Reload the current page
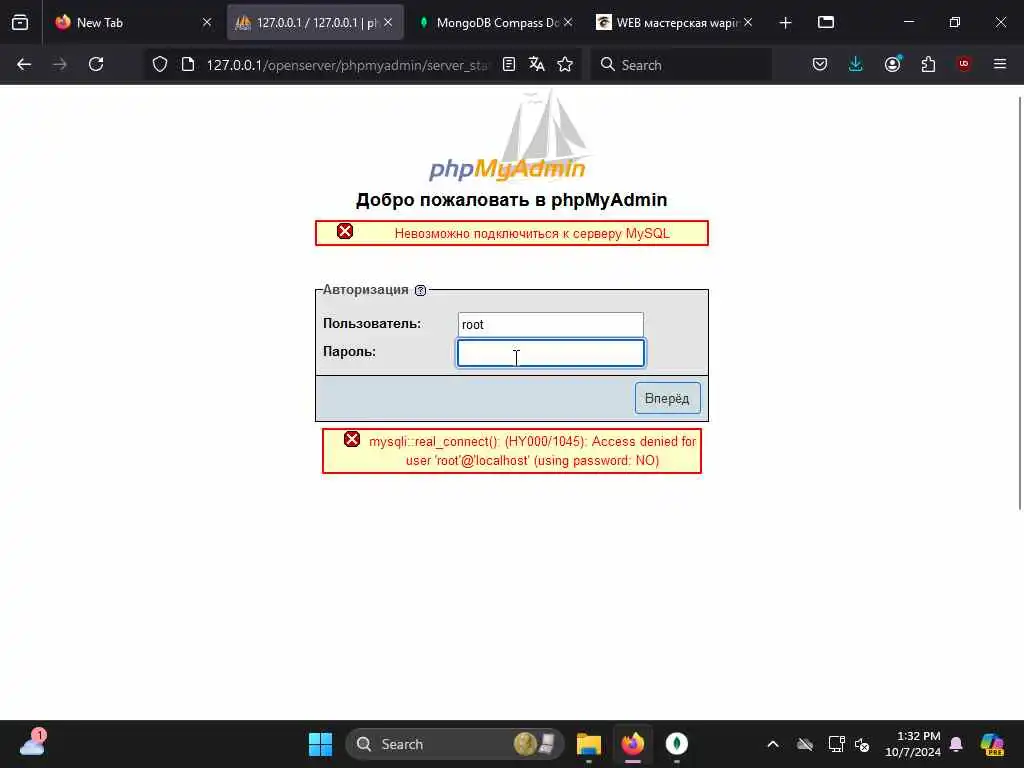The height and width of the screenshot is (768, 1024). tap(96, 65)
